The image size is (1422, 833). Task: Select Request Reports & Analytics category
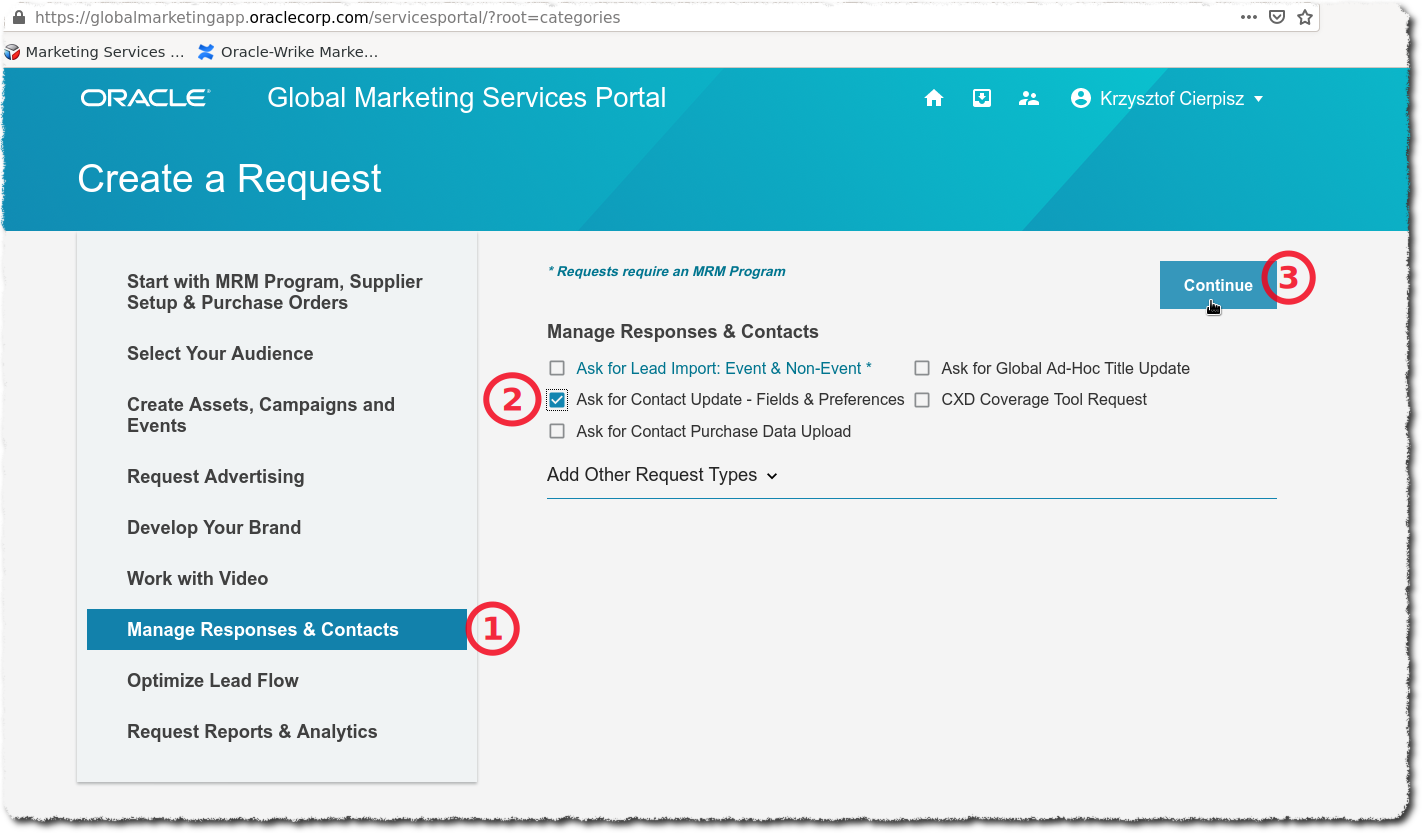[x=252, y=731]
